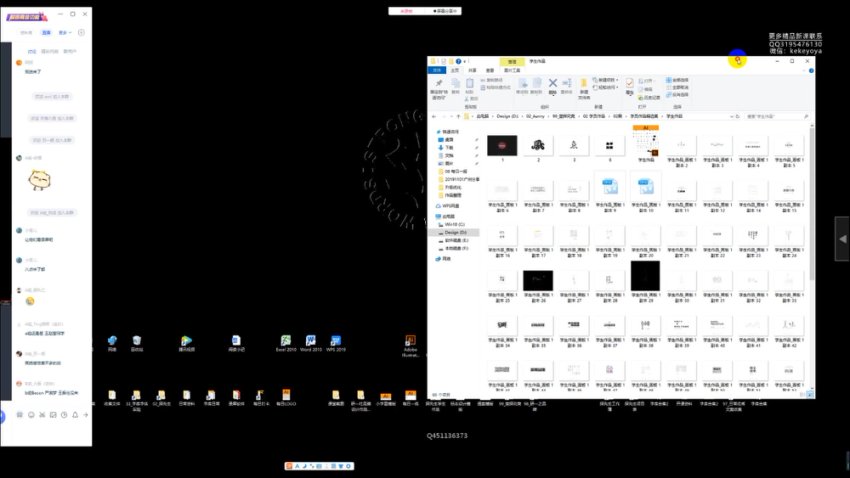The width and height of the screenshot is (850, 478).
Task: Click the image icon in chat toolbar
Action: (x=53, y=415)
